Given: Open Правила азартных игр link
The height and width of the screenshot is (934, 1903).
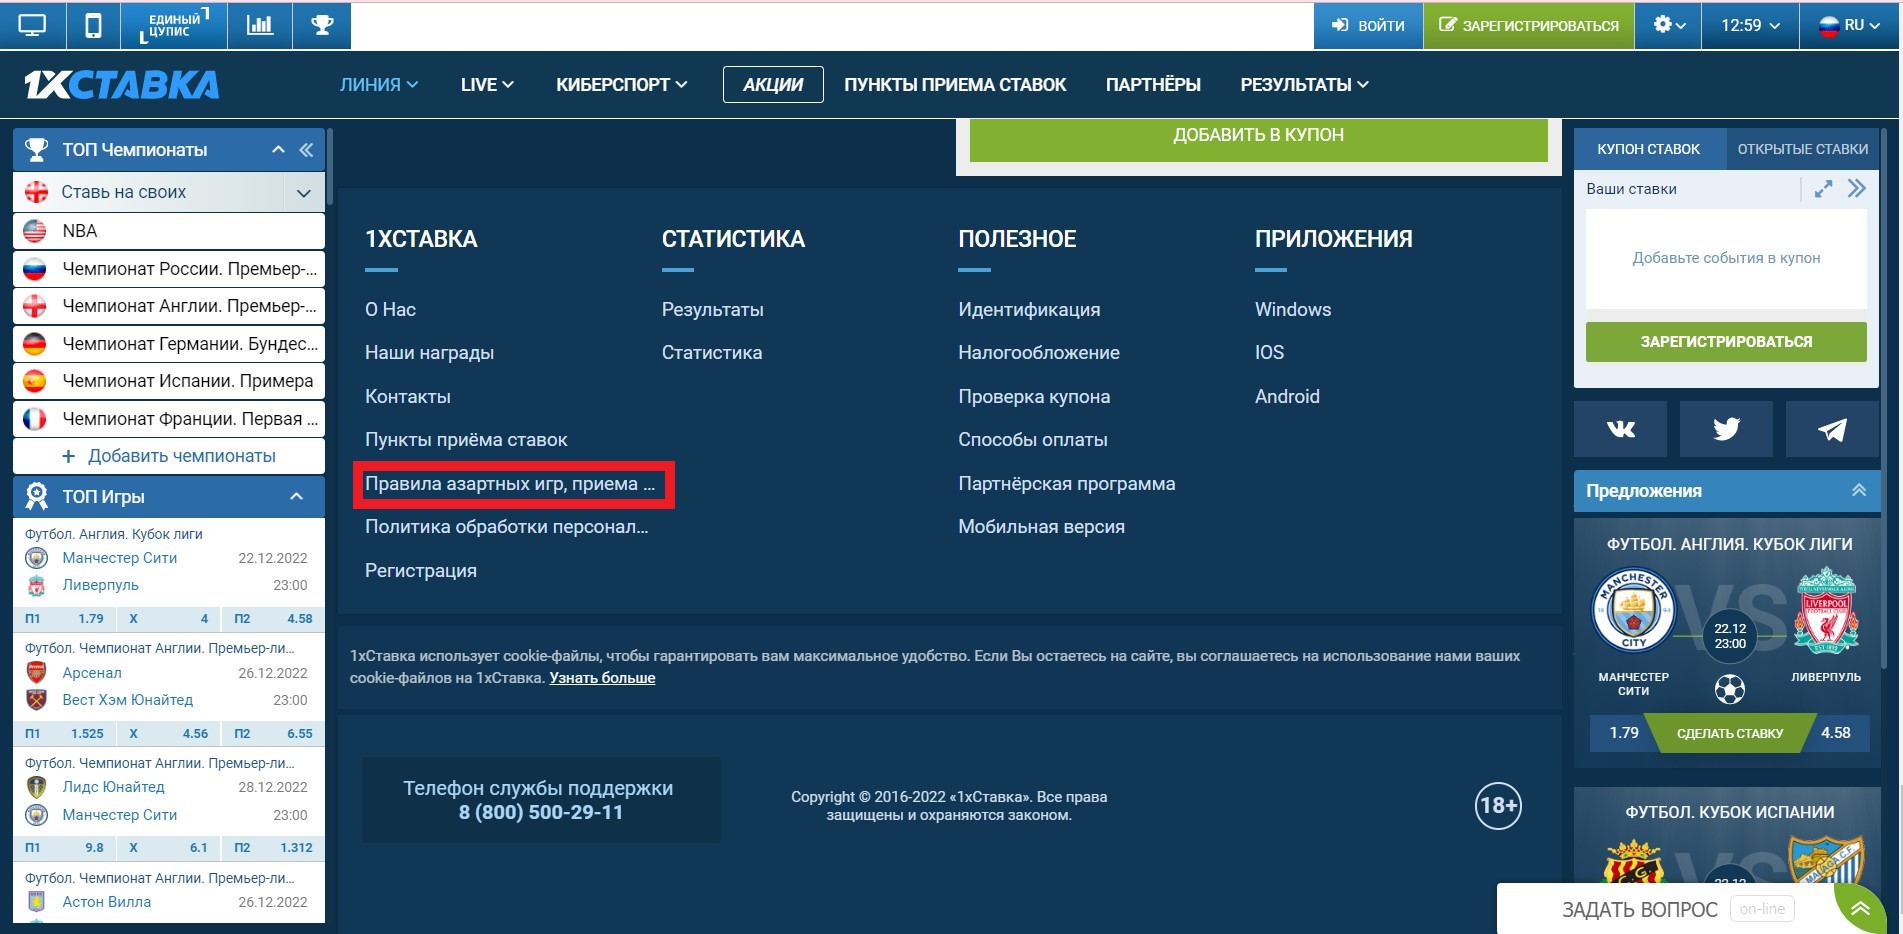Looking at the screenshot, I should coord(510,484).
